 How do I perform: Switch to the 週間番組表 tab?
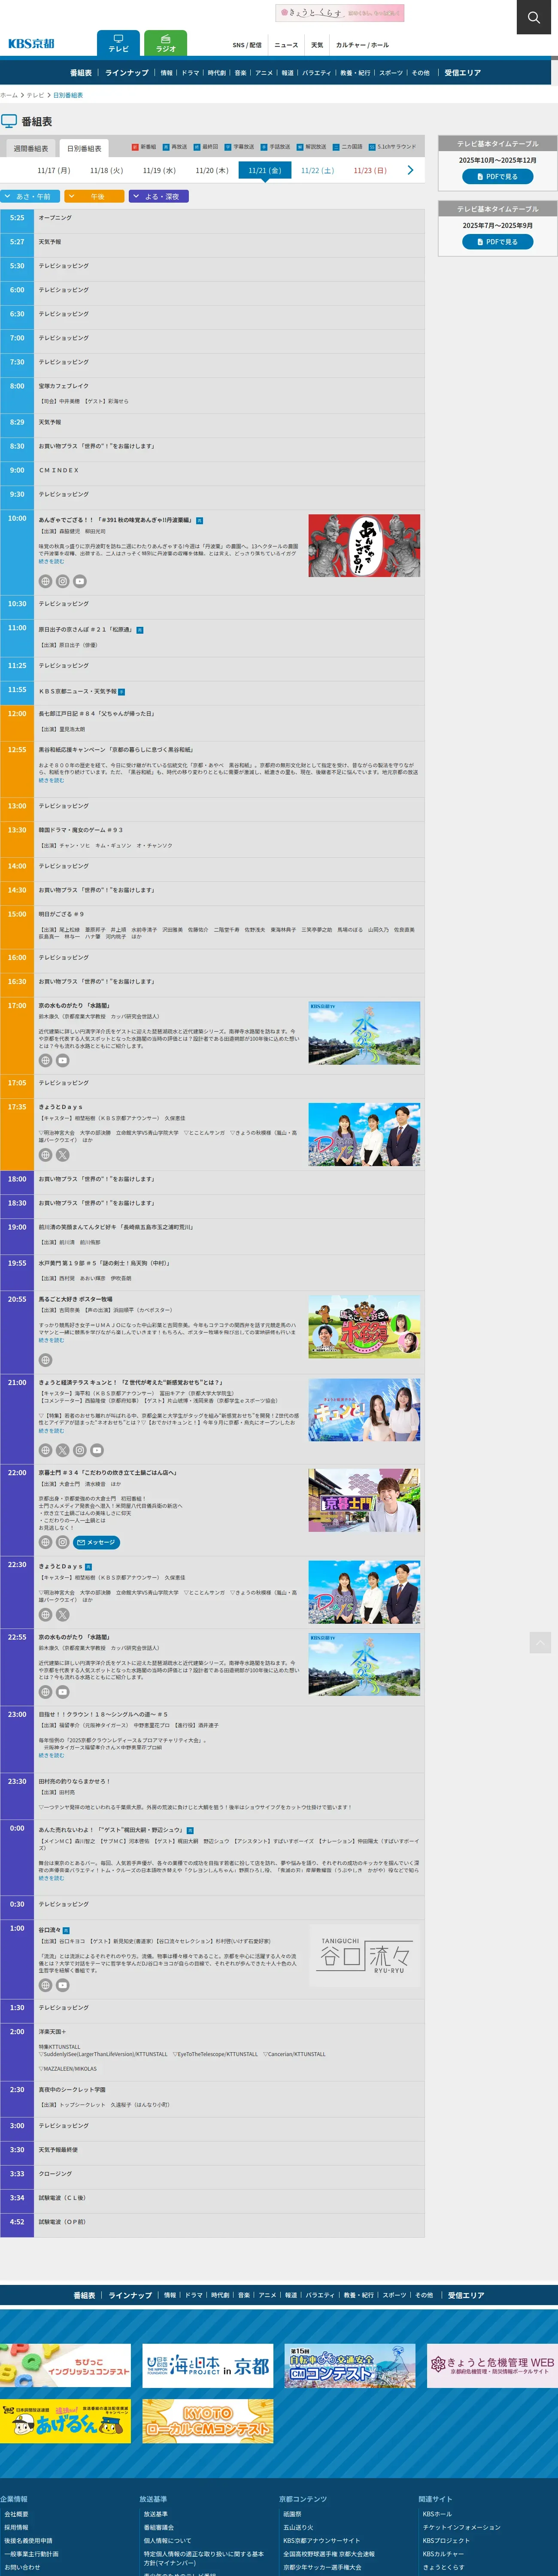pos(30,148)
